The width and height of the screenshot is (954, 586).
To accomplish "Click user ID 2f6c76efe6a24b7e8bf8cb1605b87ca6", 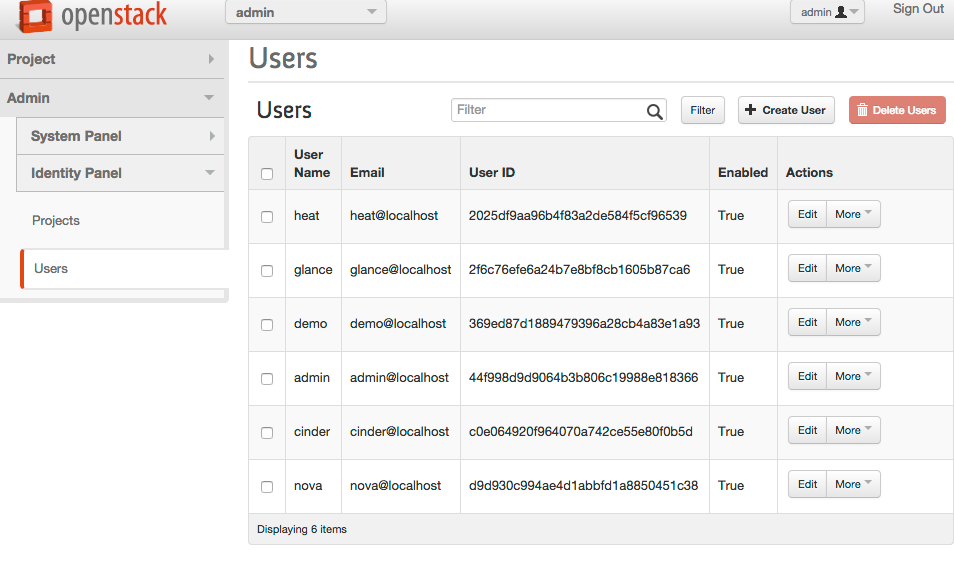I will tap(579, 270).
